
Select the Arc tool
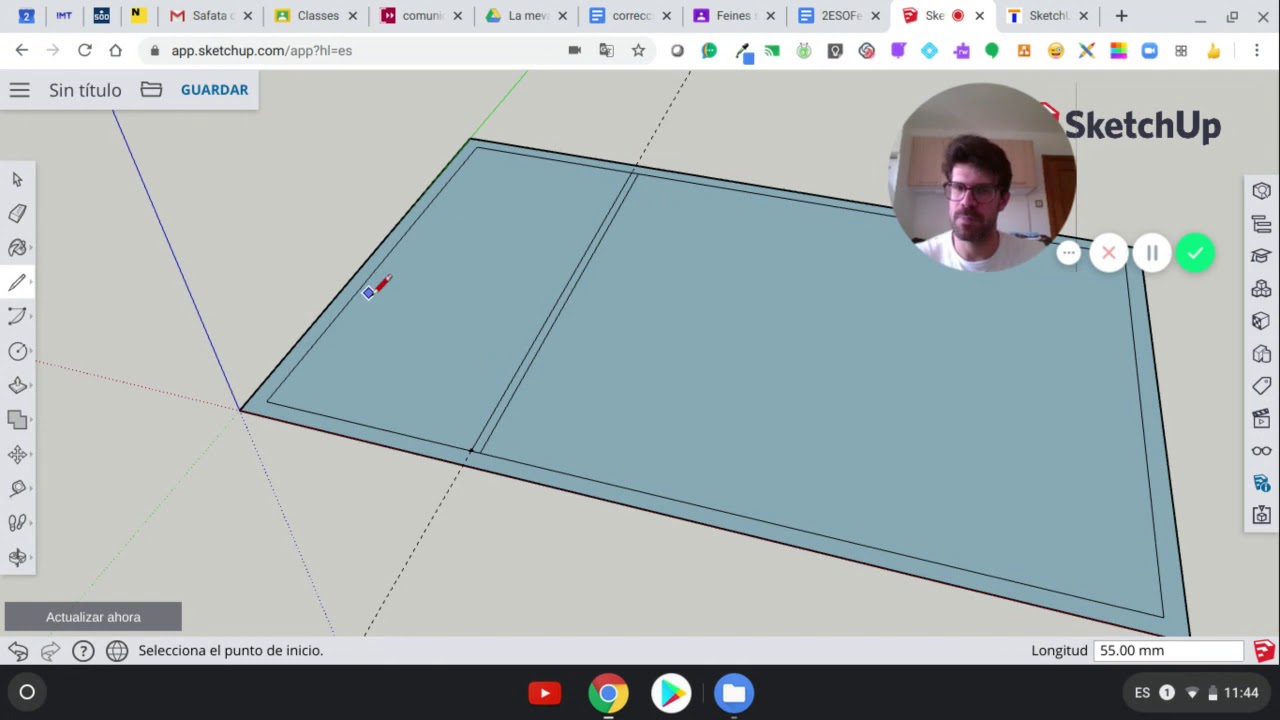(17, 317)
